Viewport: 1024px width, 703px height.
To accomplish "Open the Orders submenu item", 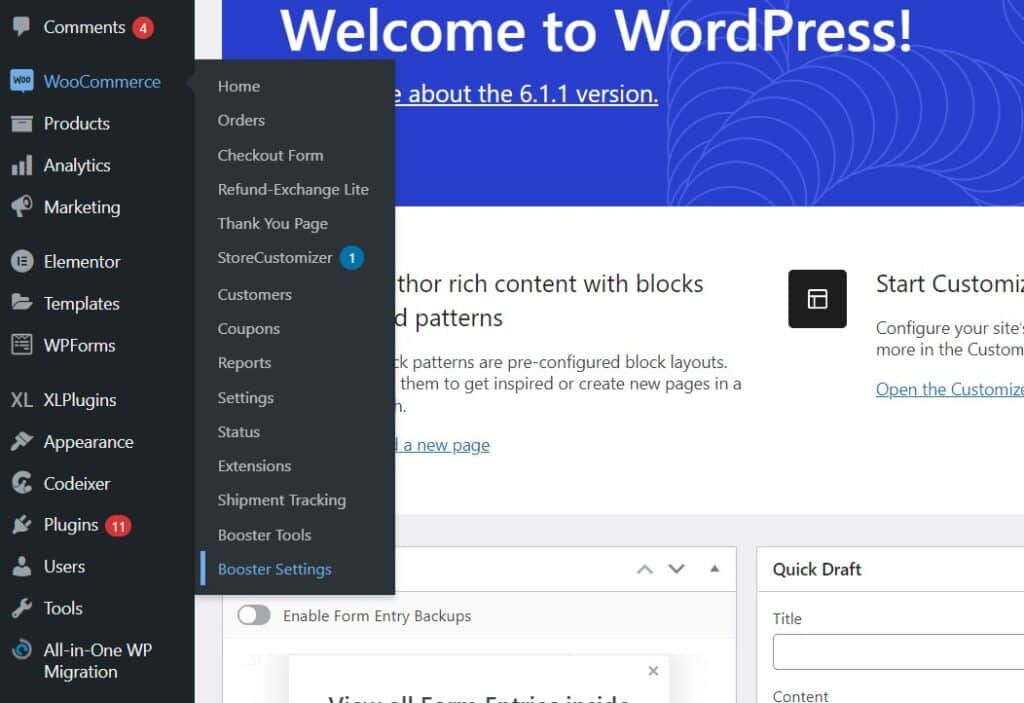I will pyautogui.click(x=242, y=120).
